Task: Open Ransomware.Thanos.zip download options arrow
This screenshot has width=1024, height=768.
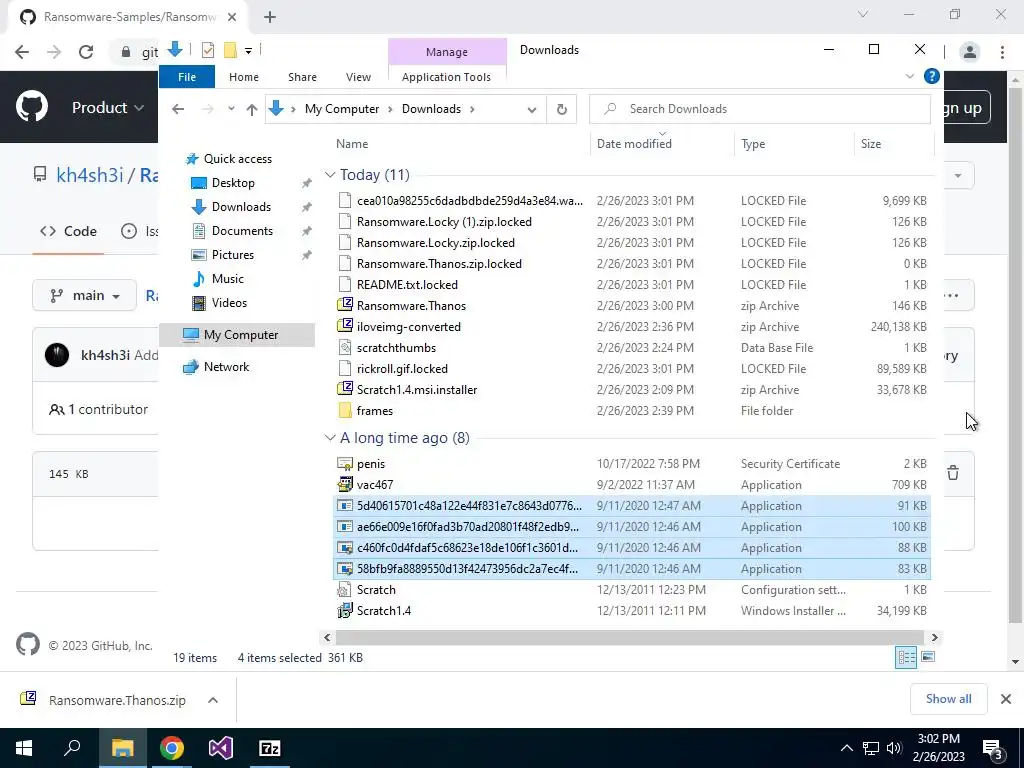Action: click(213, 699)
